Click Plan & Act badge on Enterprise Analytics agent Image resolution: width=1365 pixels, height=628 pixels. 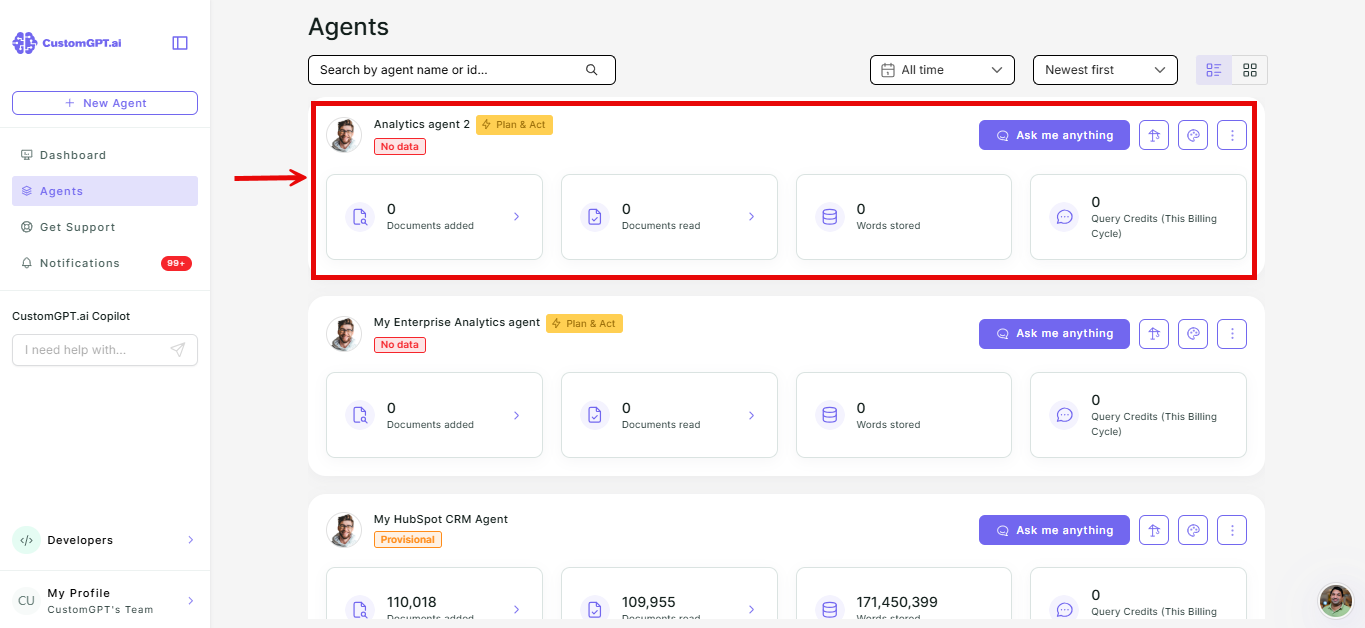pyautogui.click(x=584, y=323)
